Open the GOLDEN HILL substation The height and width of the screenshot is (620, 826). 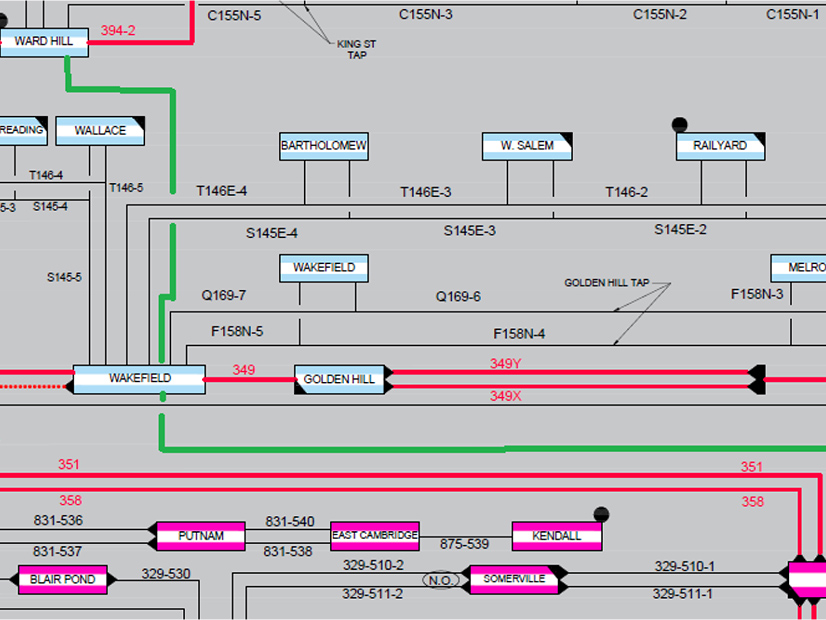pyautogui.click(x=340, y=380)
